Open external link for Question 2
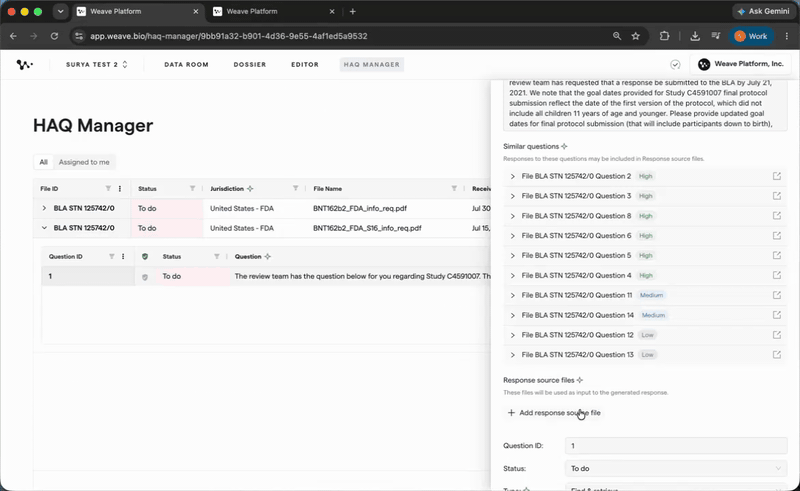This screenshot has height=491, width=800. click(x=777, y=176)
